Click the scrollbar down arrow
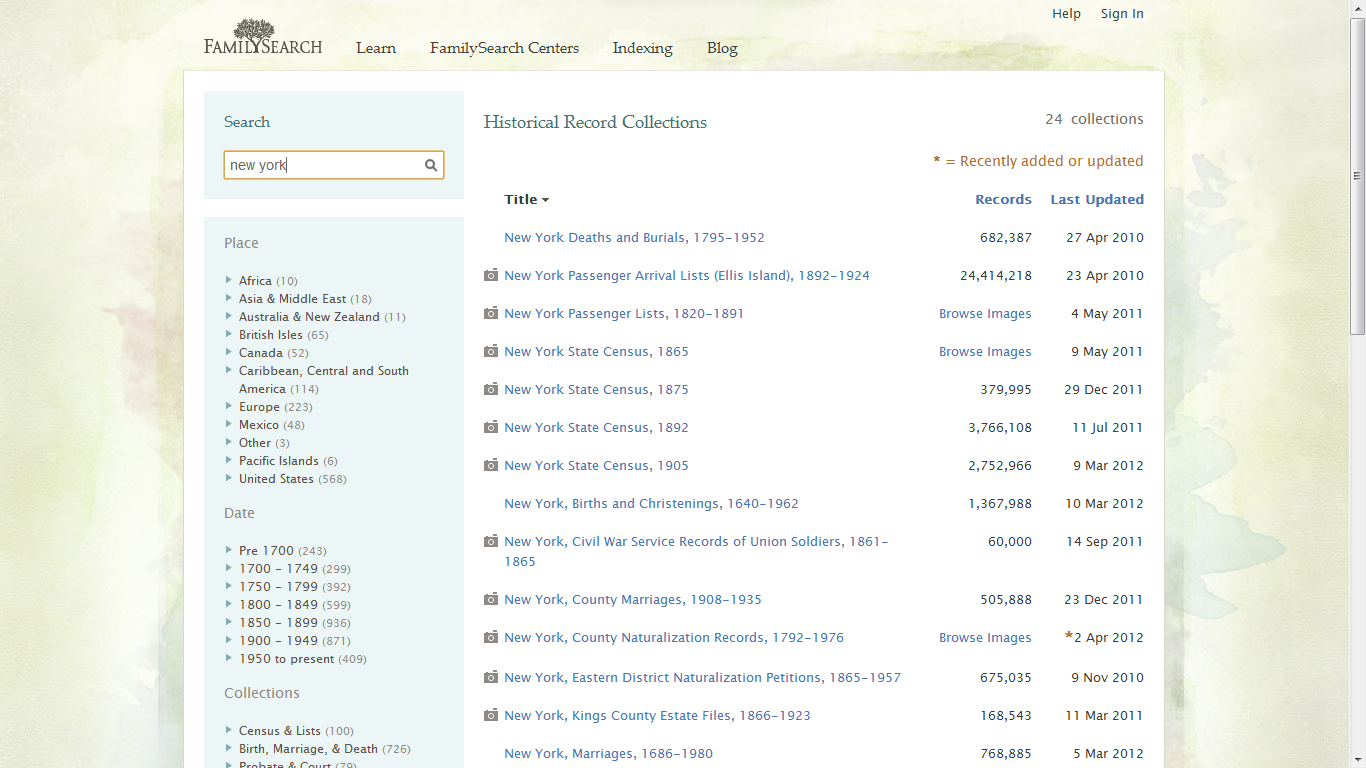This screenshot has height=768, width=1366. pyautogui.click(x=1357, y=760)
